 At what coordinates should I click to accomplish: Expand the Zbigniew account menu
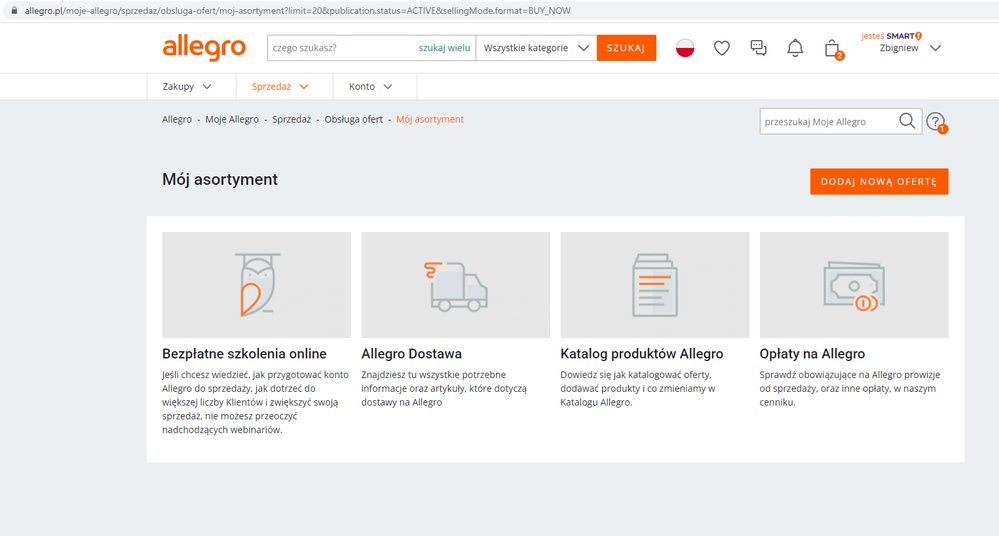(x=910, y=48)
